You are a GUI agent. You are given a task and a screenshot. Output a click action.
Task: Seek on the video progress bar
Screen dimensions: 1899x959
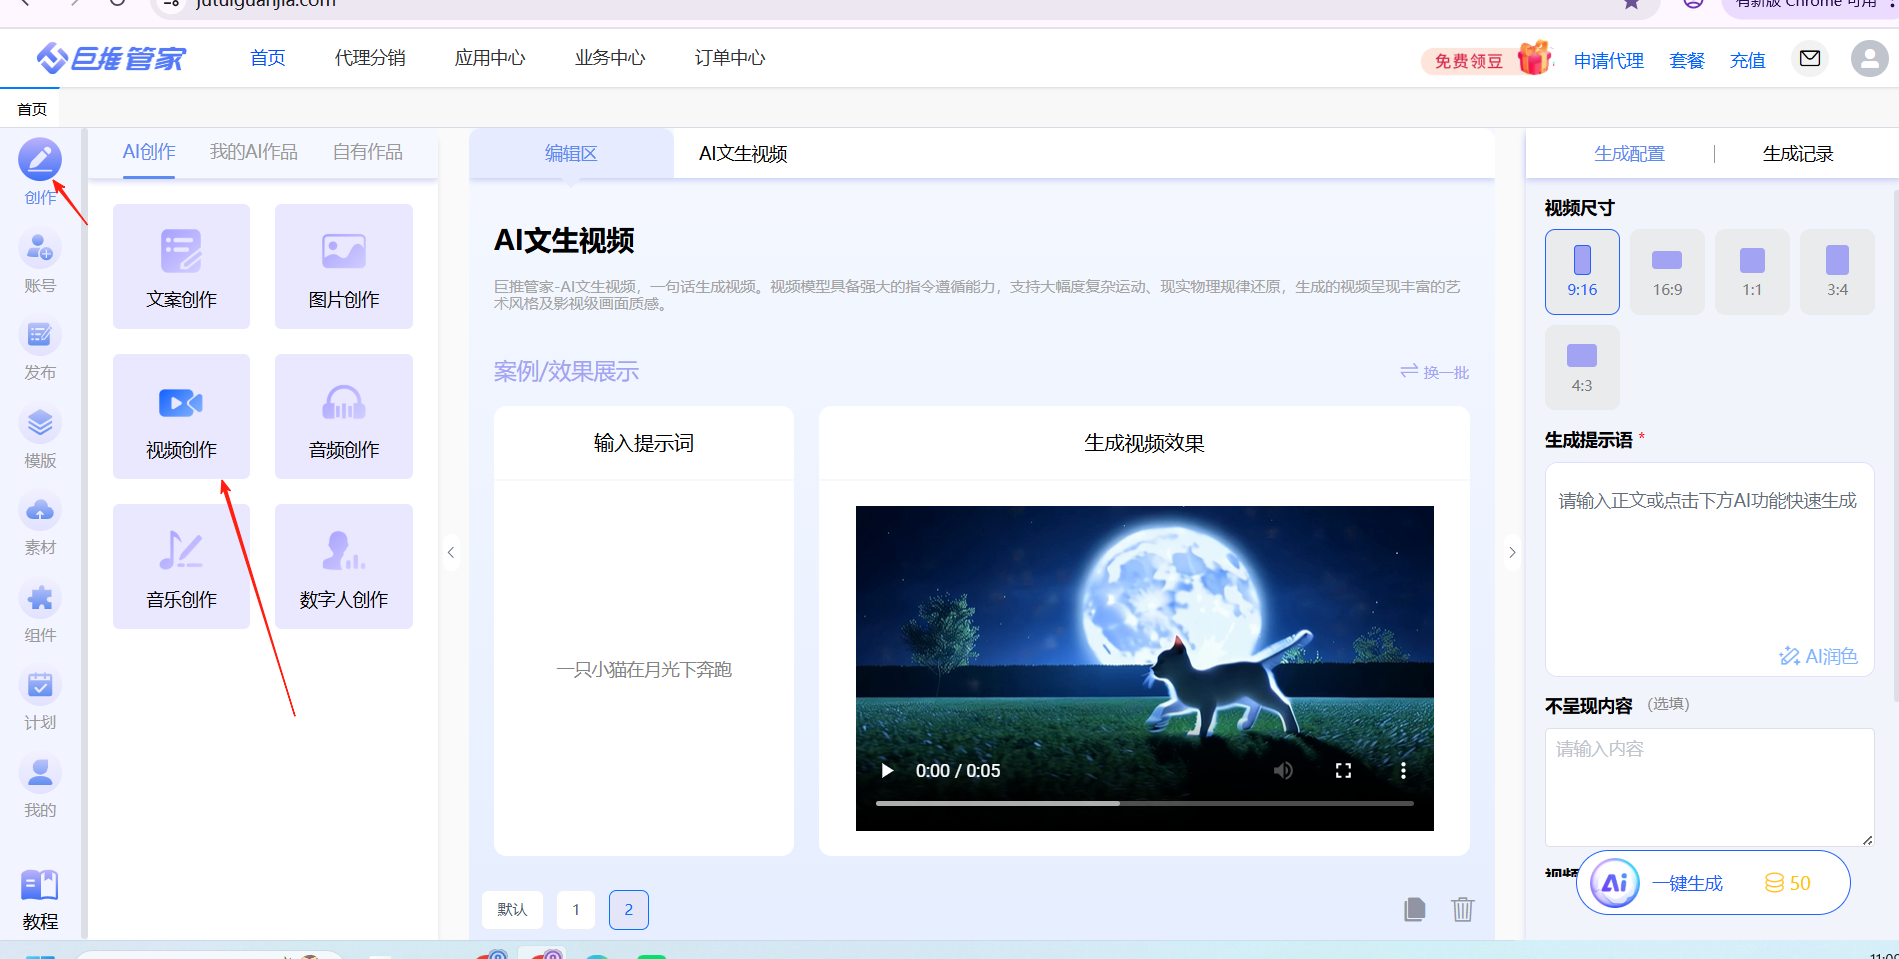1145,803
